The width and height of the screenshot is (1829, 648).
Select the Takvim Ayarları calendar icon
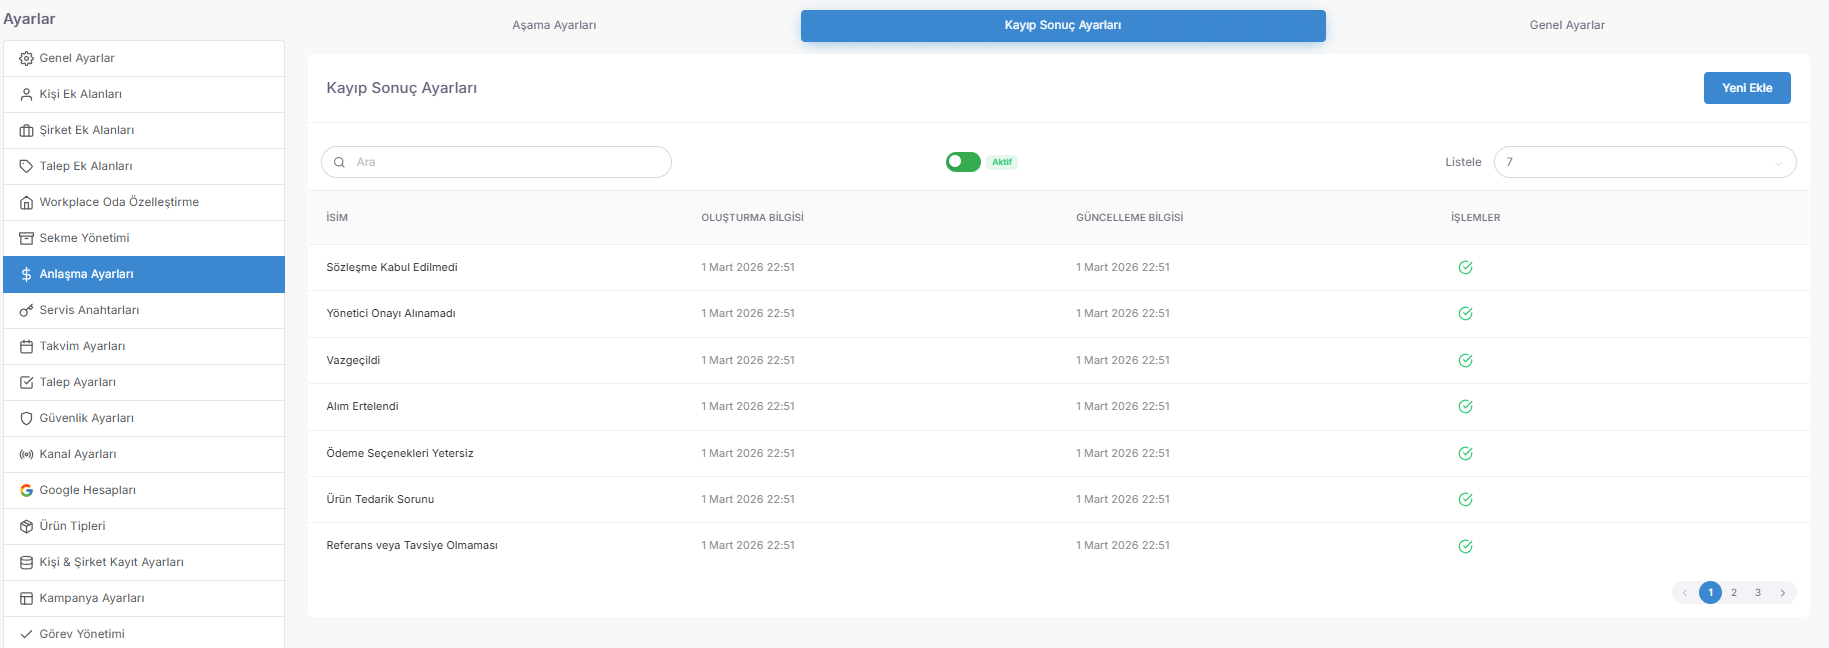pyautogui.click(x=26, y=346)
